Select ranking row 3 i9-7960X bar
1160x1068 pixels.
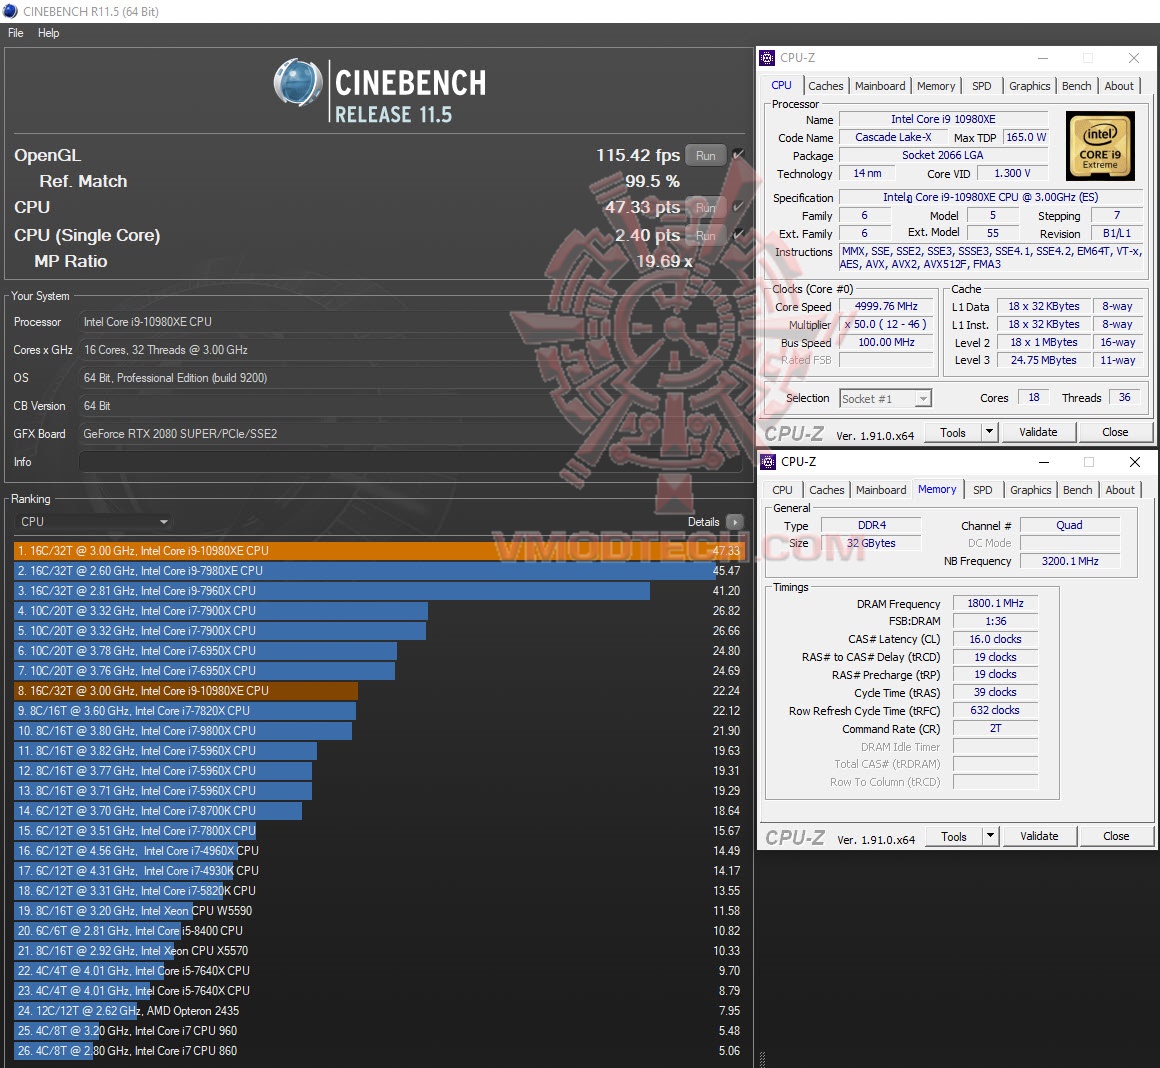pos(378,591)
